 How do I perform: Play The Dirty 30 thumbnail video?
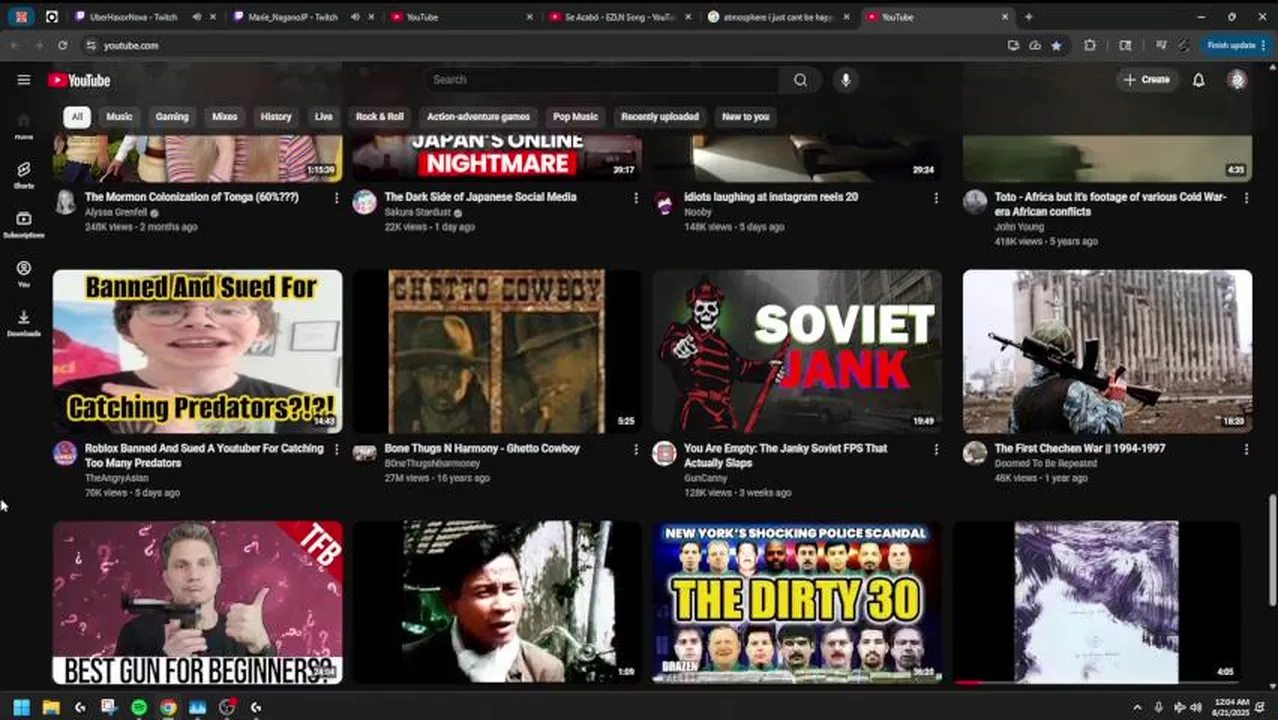(x=797, y=602)
